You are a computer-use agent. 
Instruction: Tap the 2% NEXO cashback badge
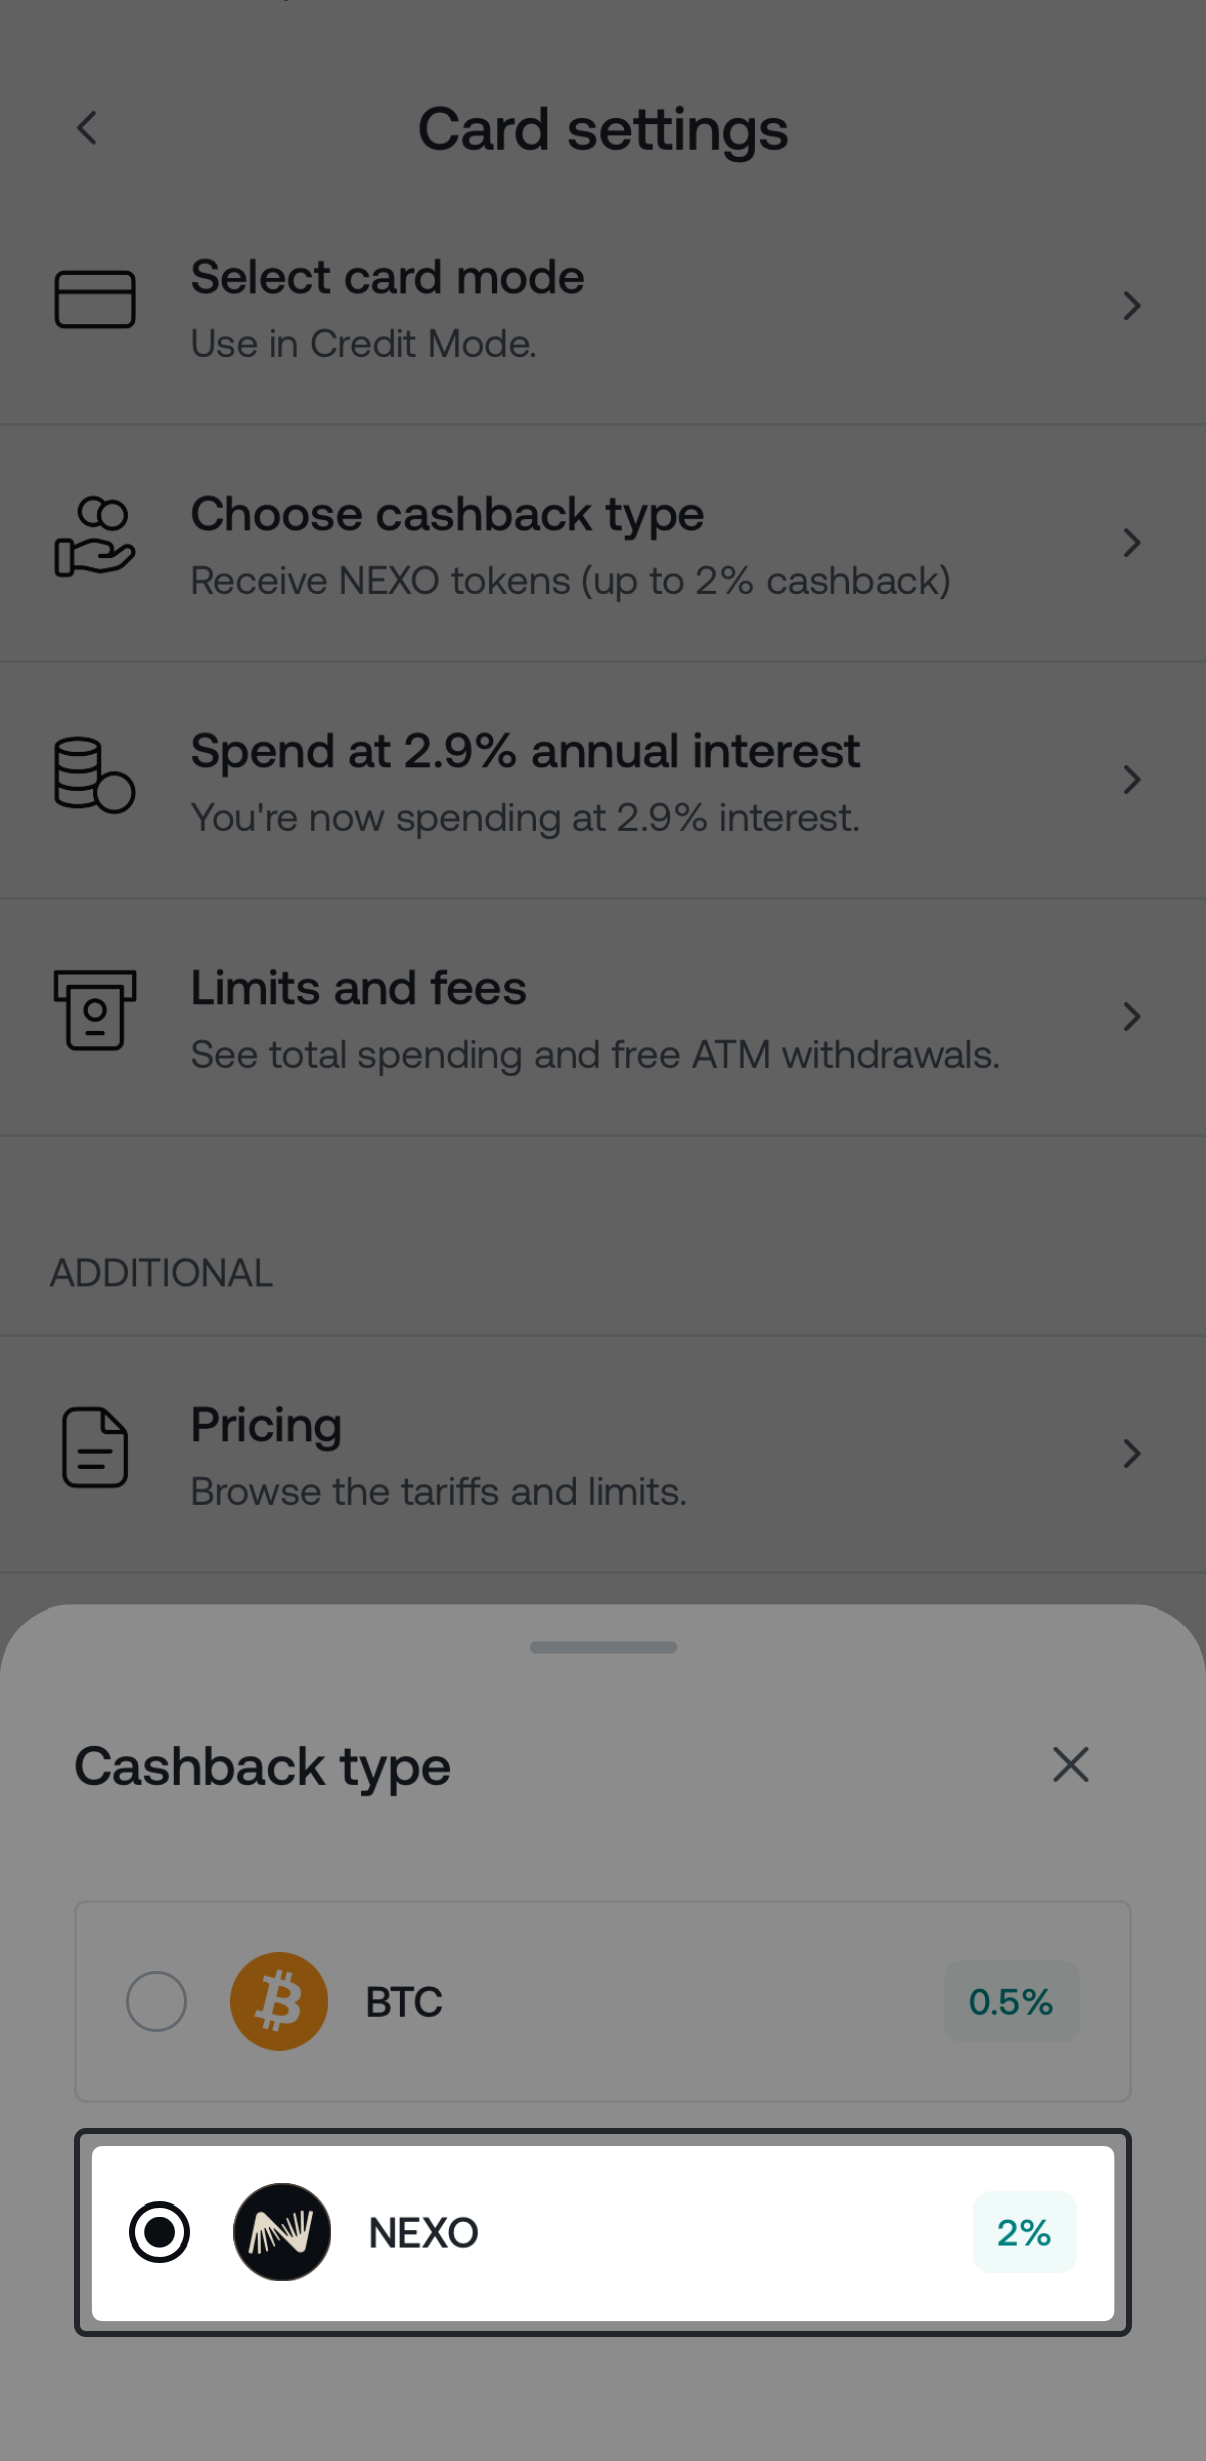pos(1024,2232)
